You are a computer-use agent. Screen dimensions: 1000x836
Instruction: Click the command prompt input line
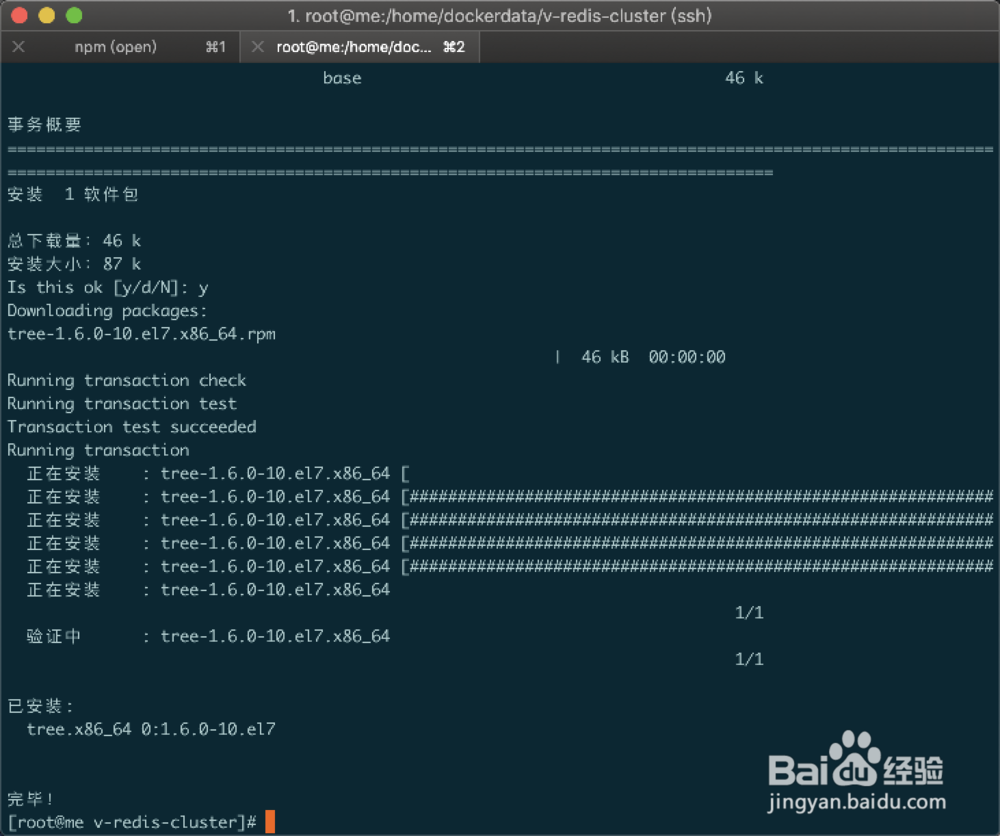130,821
